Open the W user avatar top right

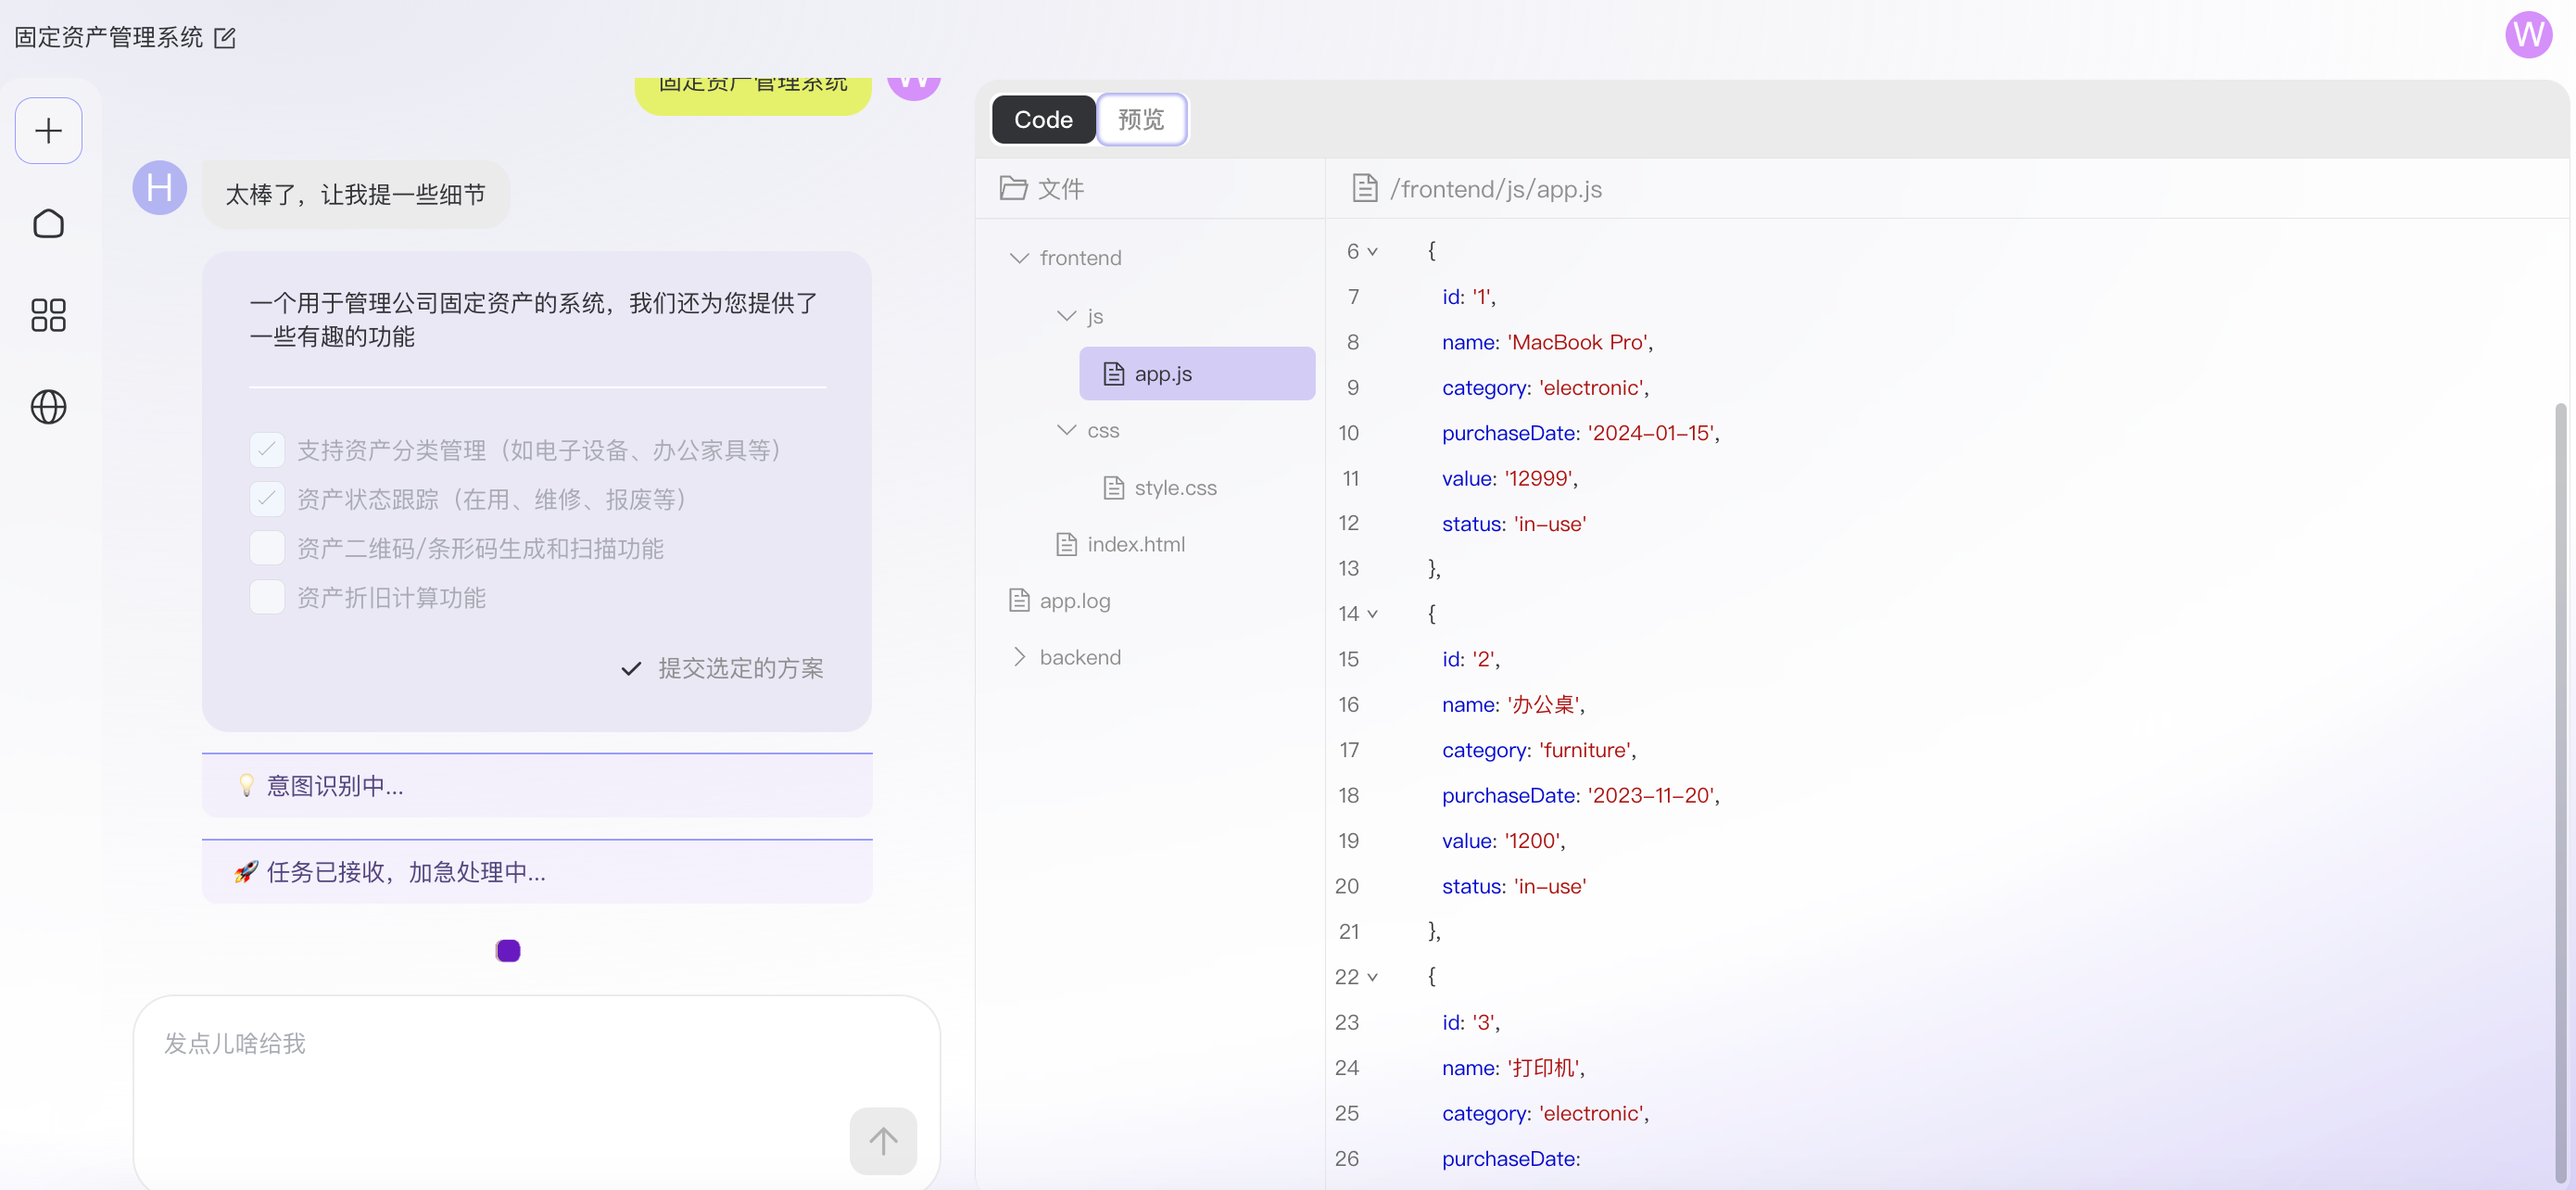(2527, 35)
